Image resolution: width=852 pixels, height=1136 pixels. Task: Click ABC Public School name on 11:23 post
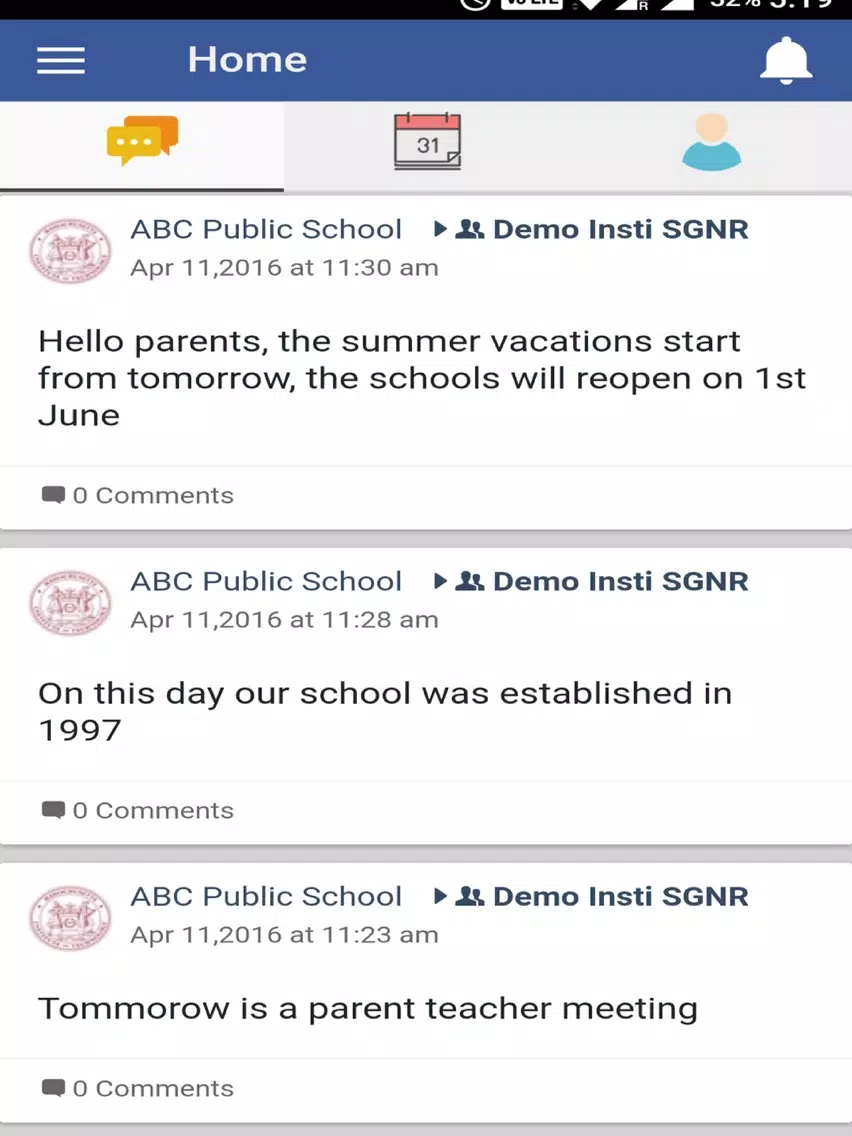266,896
